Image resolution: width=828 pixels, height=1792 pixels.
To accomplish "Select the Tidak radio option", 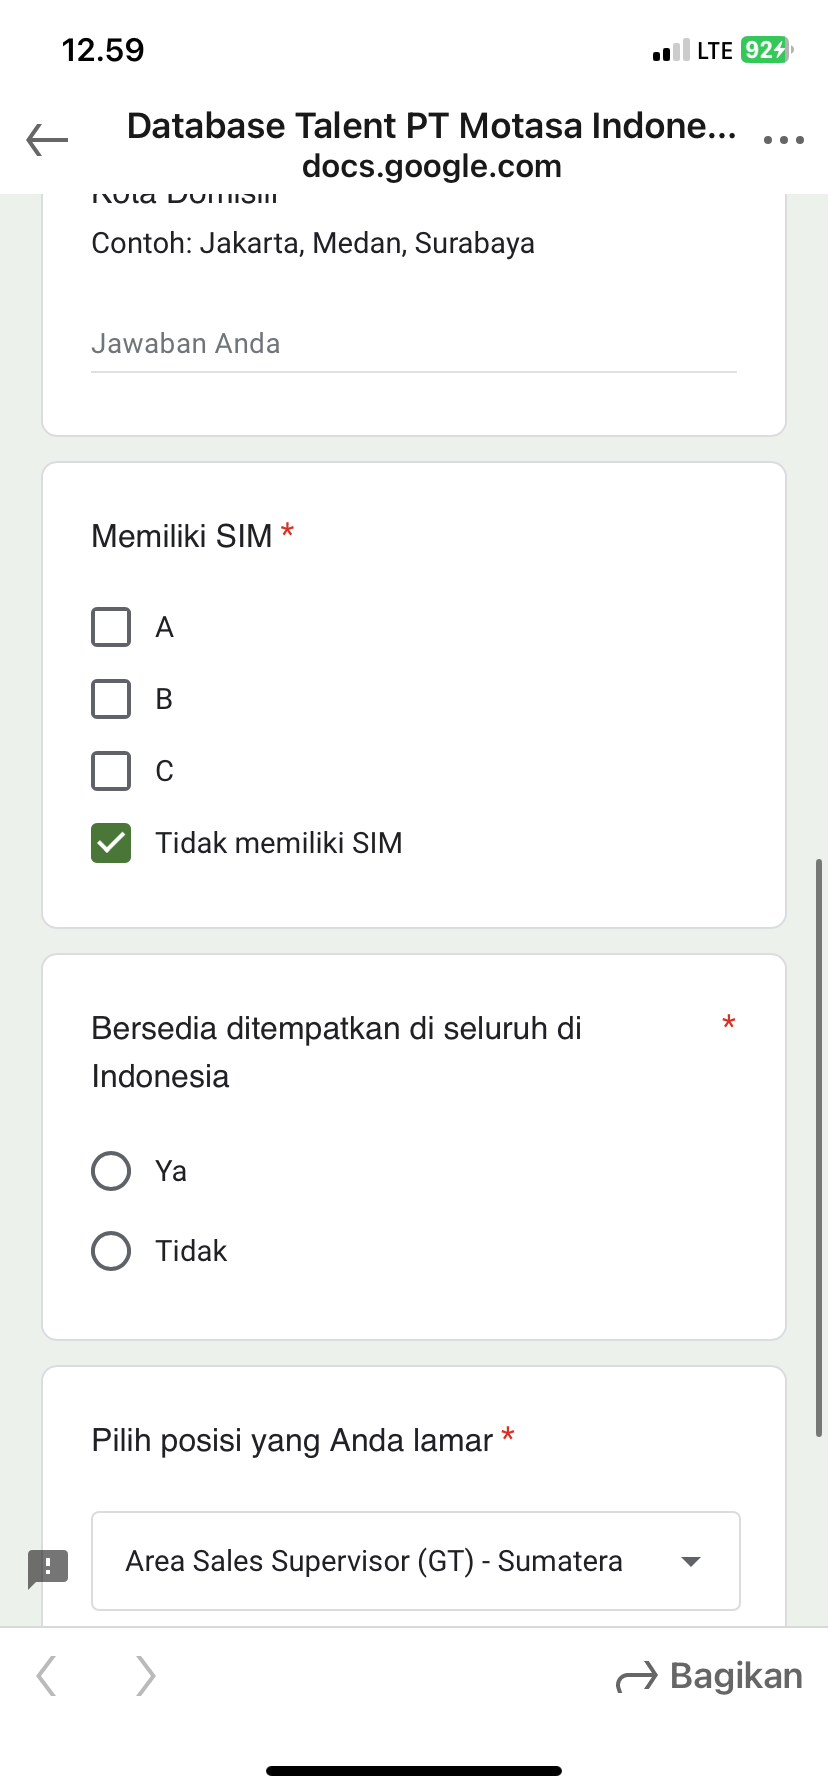I will (x=111, y=1251).
